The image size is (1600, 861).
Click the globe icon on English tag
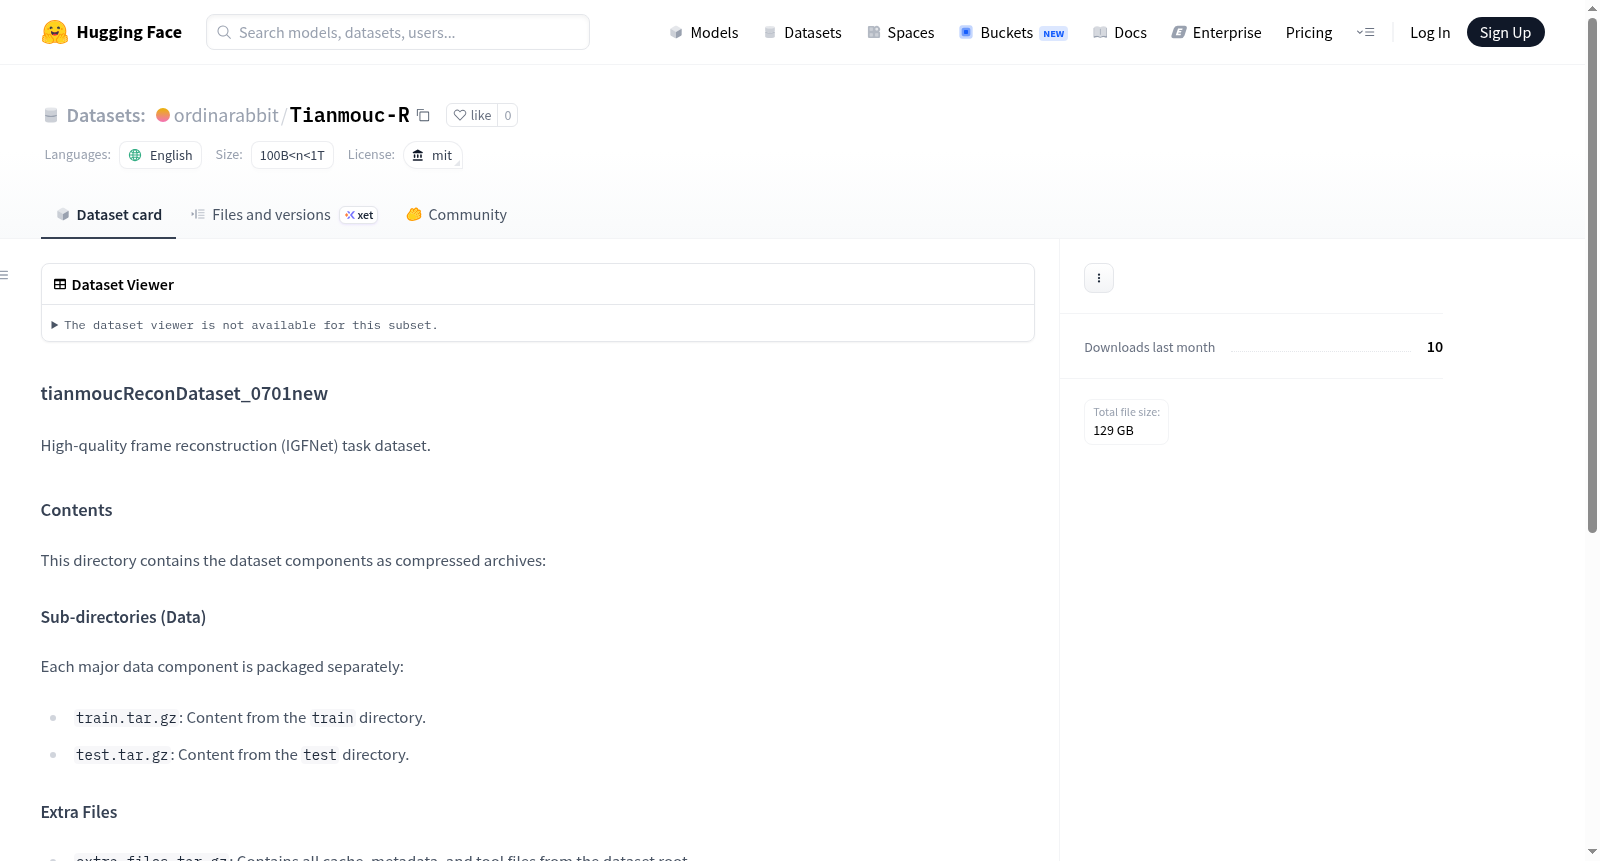click(135, 155)
